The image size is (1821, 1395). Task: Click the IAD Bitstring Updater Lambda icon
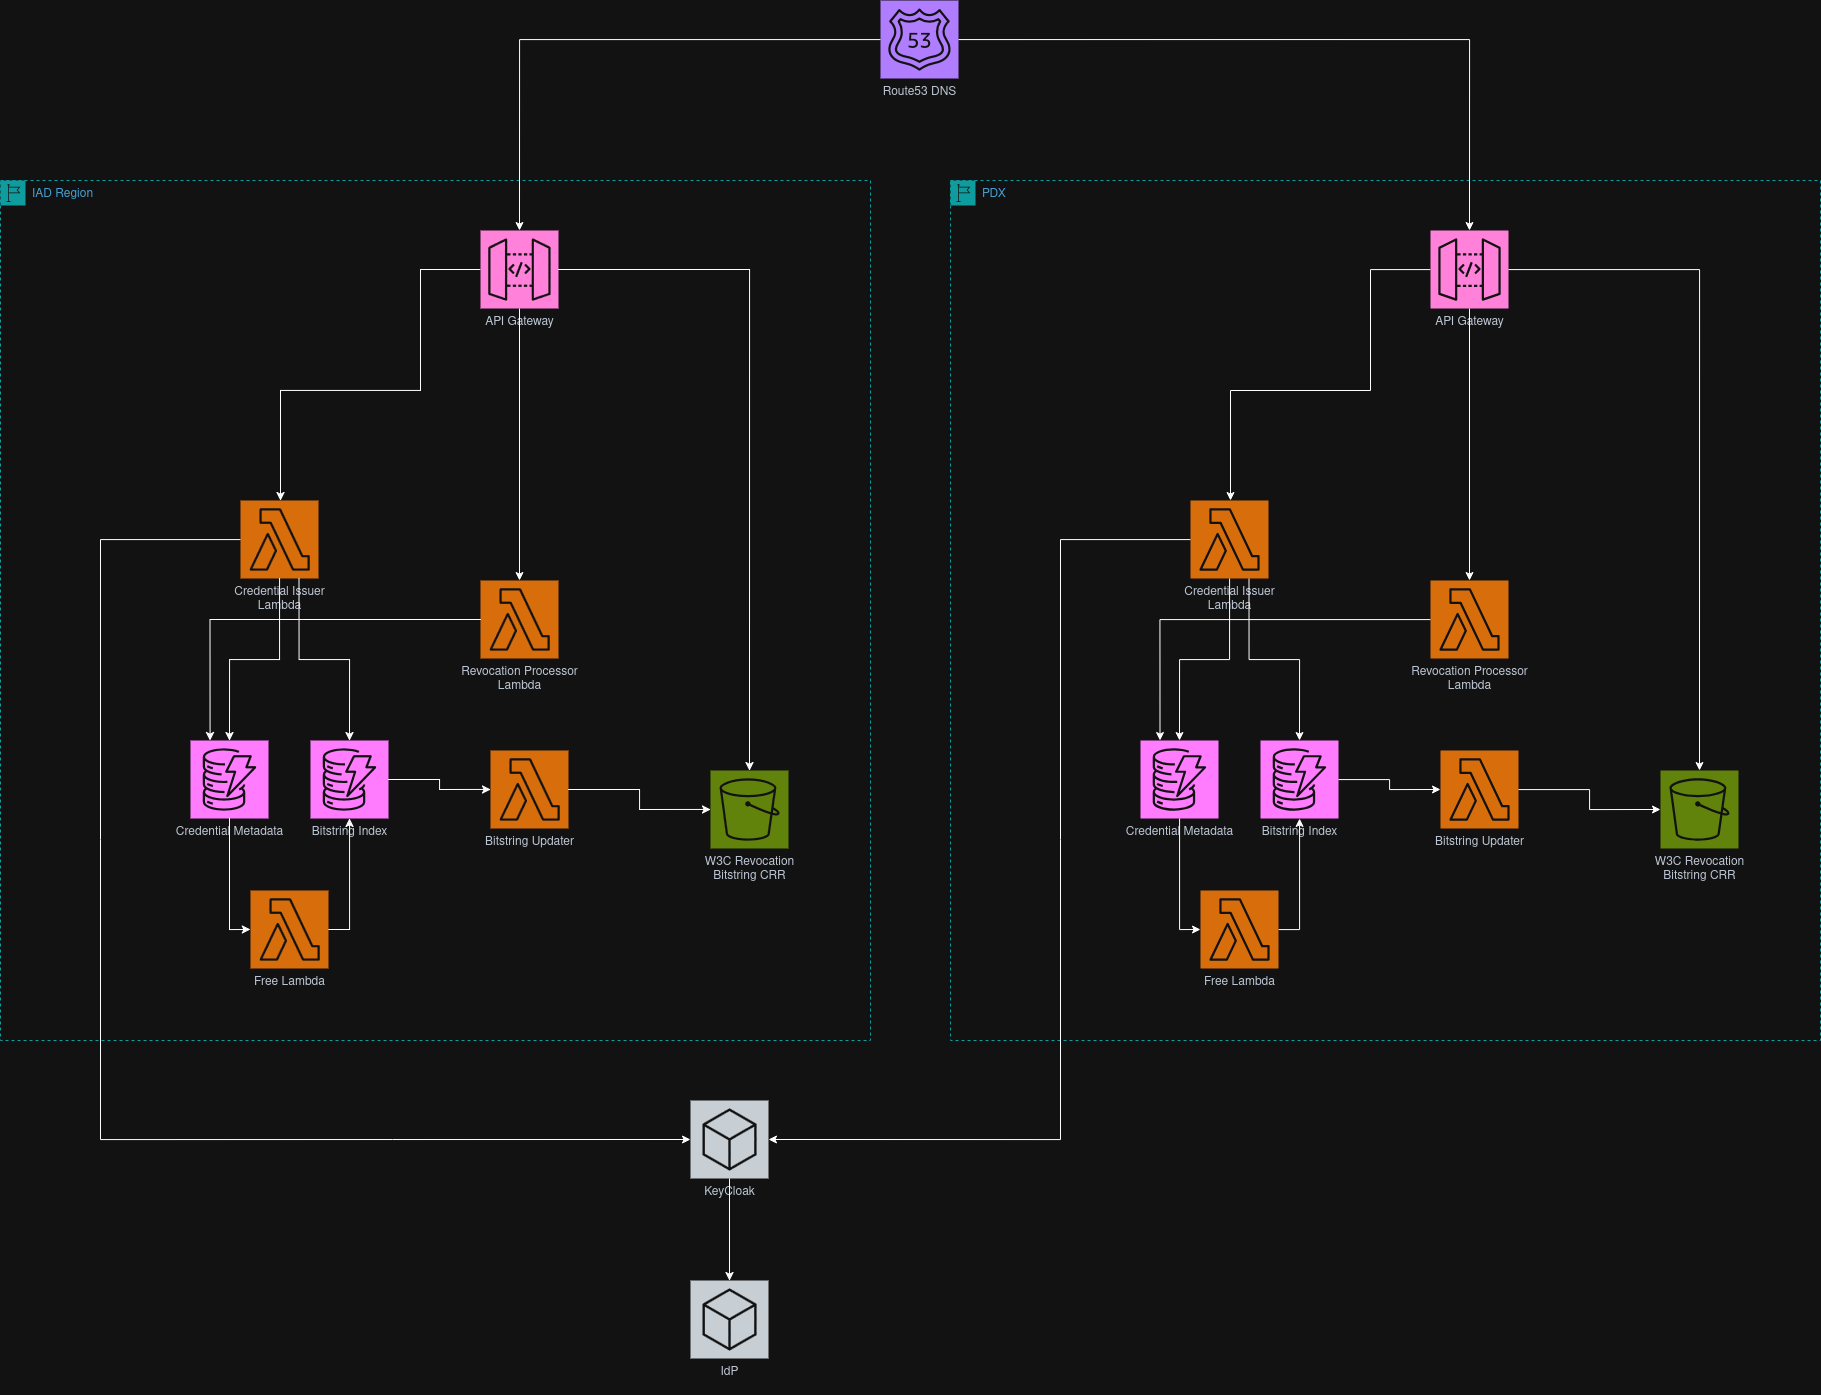pyautogui.click(x=529, y=790)
